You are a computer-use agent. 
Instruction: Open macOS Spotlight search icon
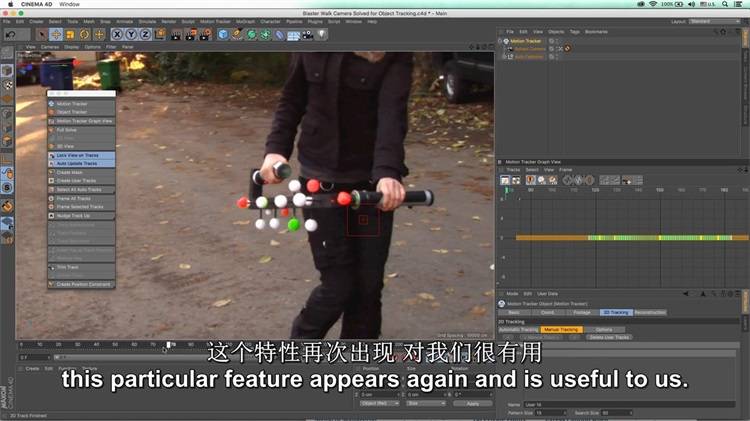click(x=725, y=4)
